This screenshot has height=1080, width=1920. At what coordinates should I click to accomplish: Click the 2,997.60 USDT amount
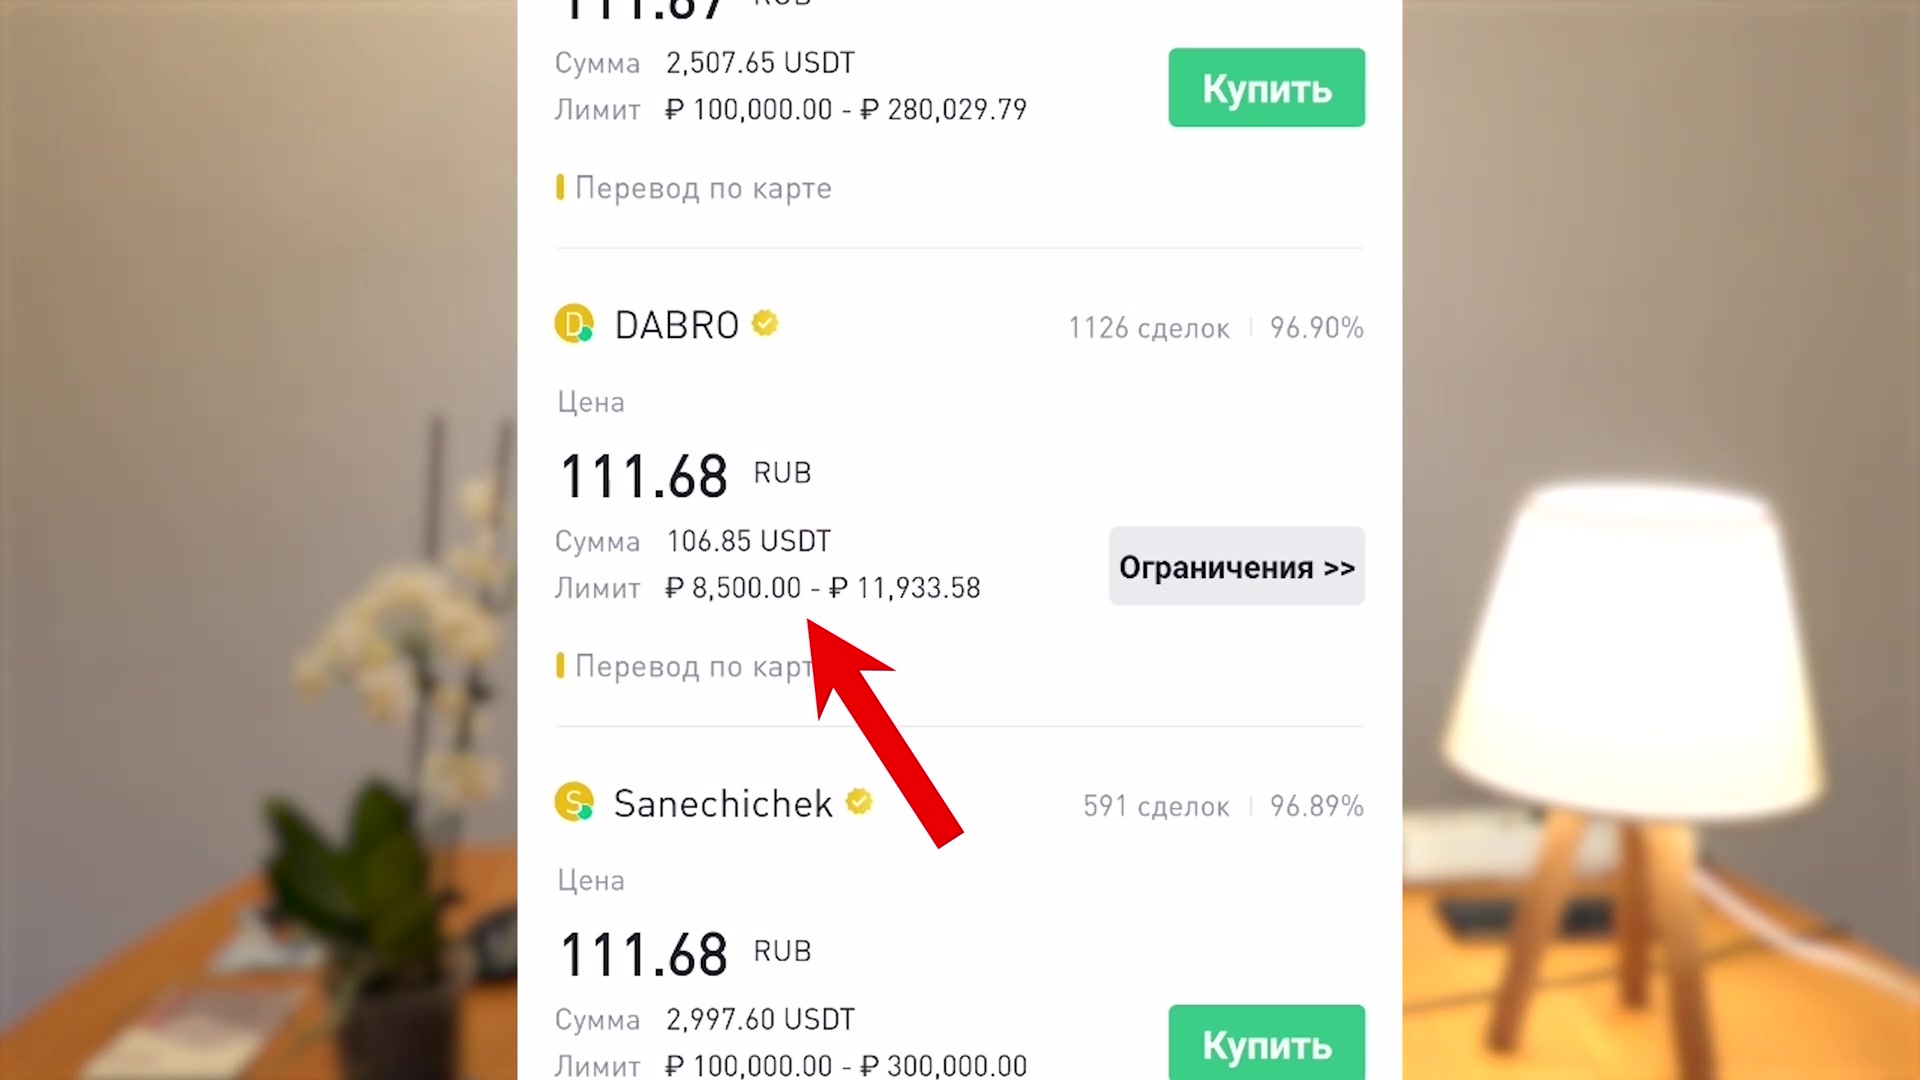[x=760, y=1019]
